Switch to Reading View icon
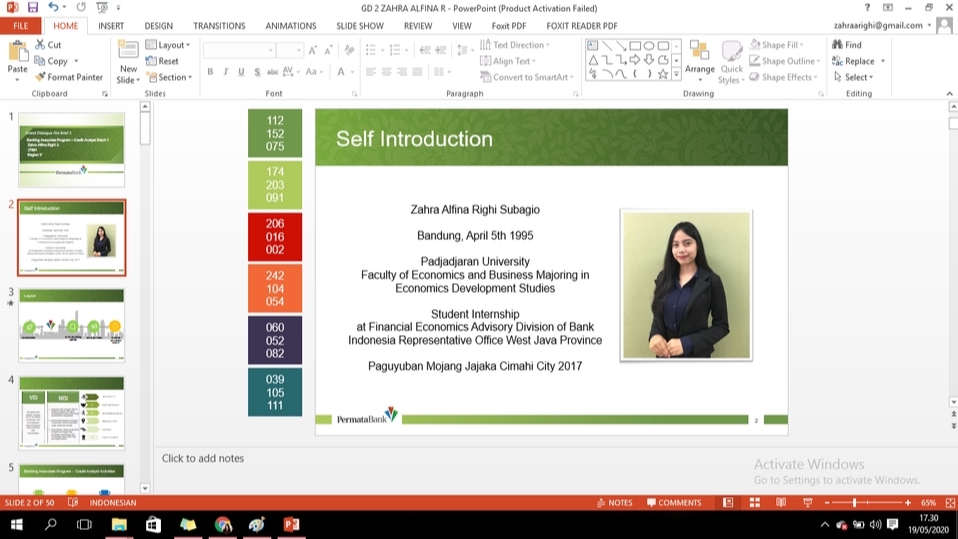 click(781, 502)
